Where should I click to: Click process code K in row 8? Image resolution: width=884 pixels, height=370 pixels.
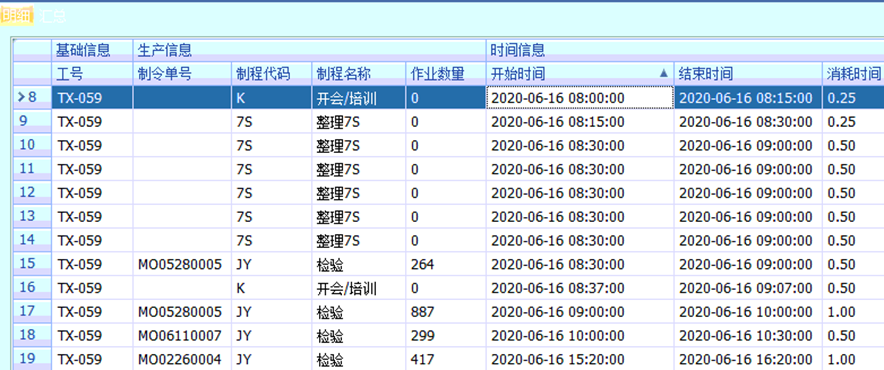point(272,98)
